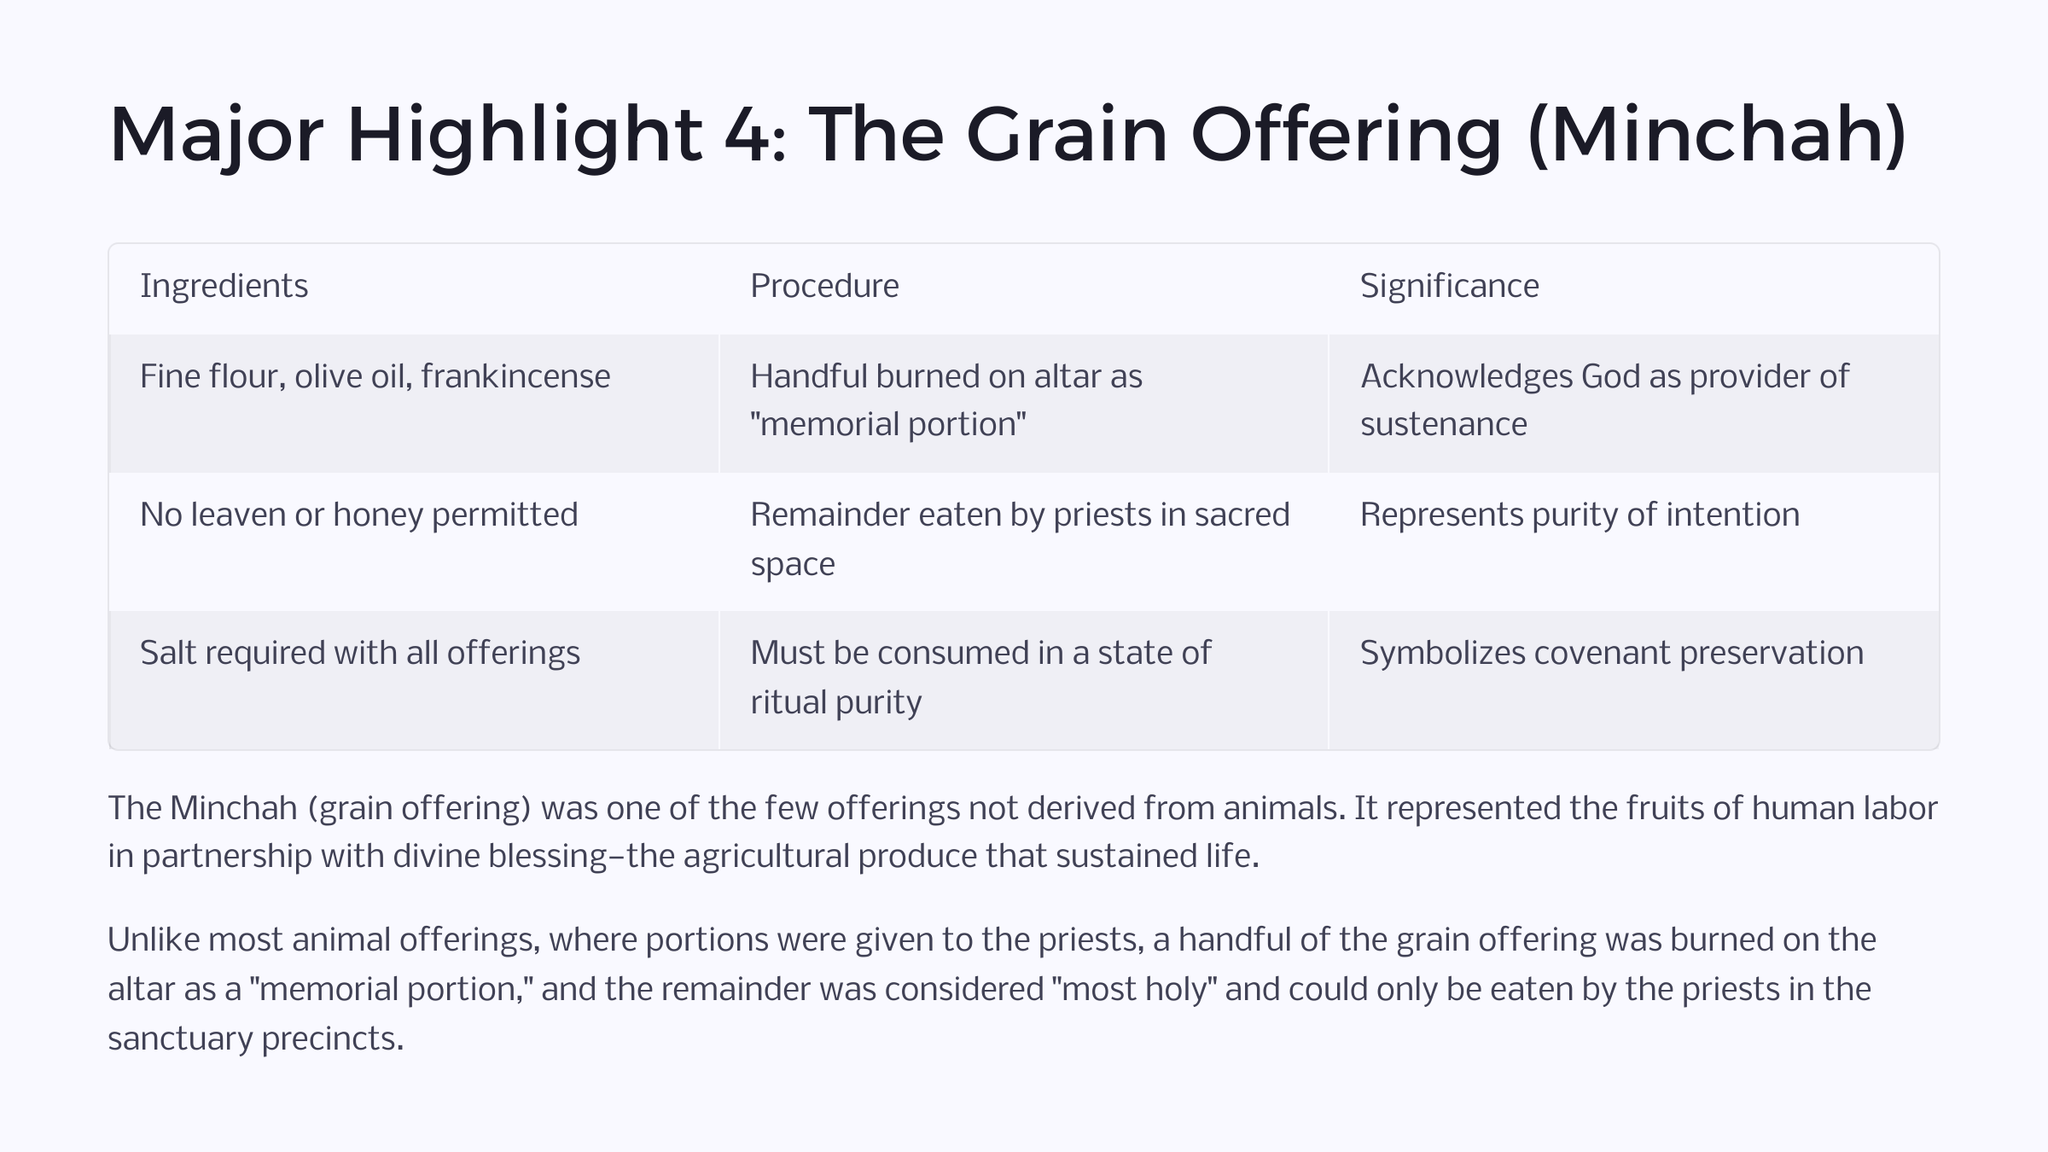Click the 'No leaven or honey permitted' cell
Viewport: 2048px width, 1152px height.
pyautogui.click(x=413, y=541)
